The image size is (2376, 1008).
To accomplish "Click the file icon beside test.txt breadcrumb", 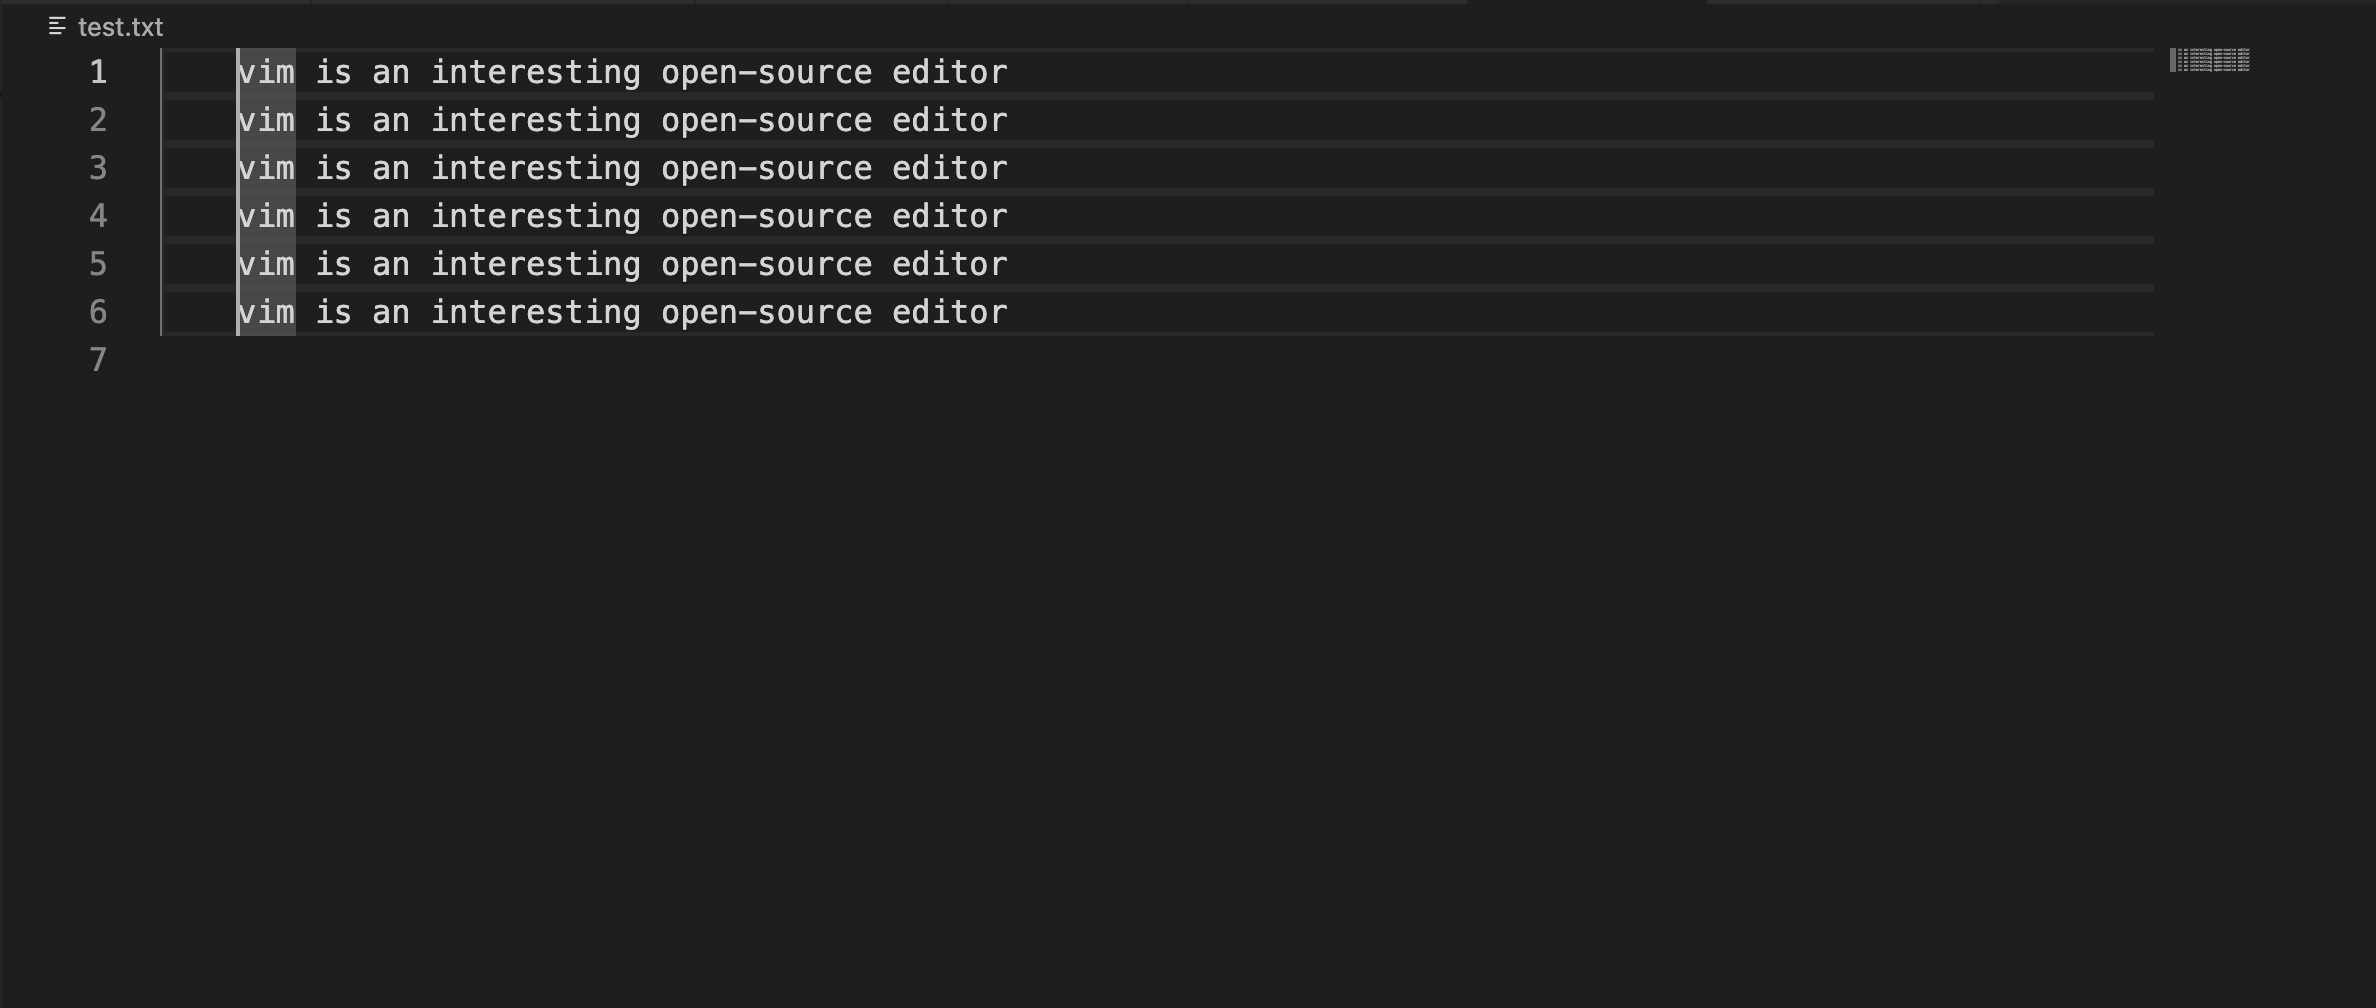I will [57, 27].
